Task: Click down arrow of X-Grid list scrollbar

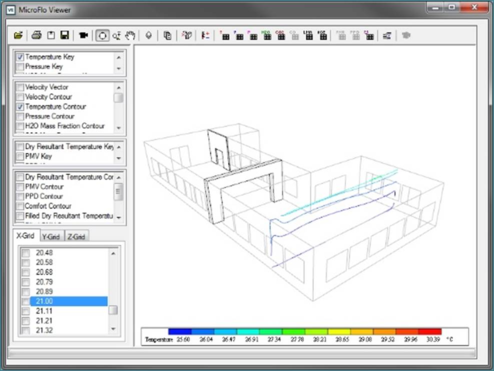Action: click(x=113, y=329)
